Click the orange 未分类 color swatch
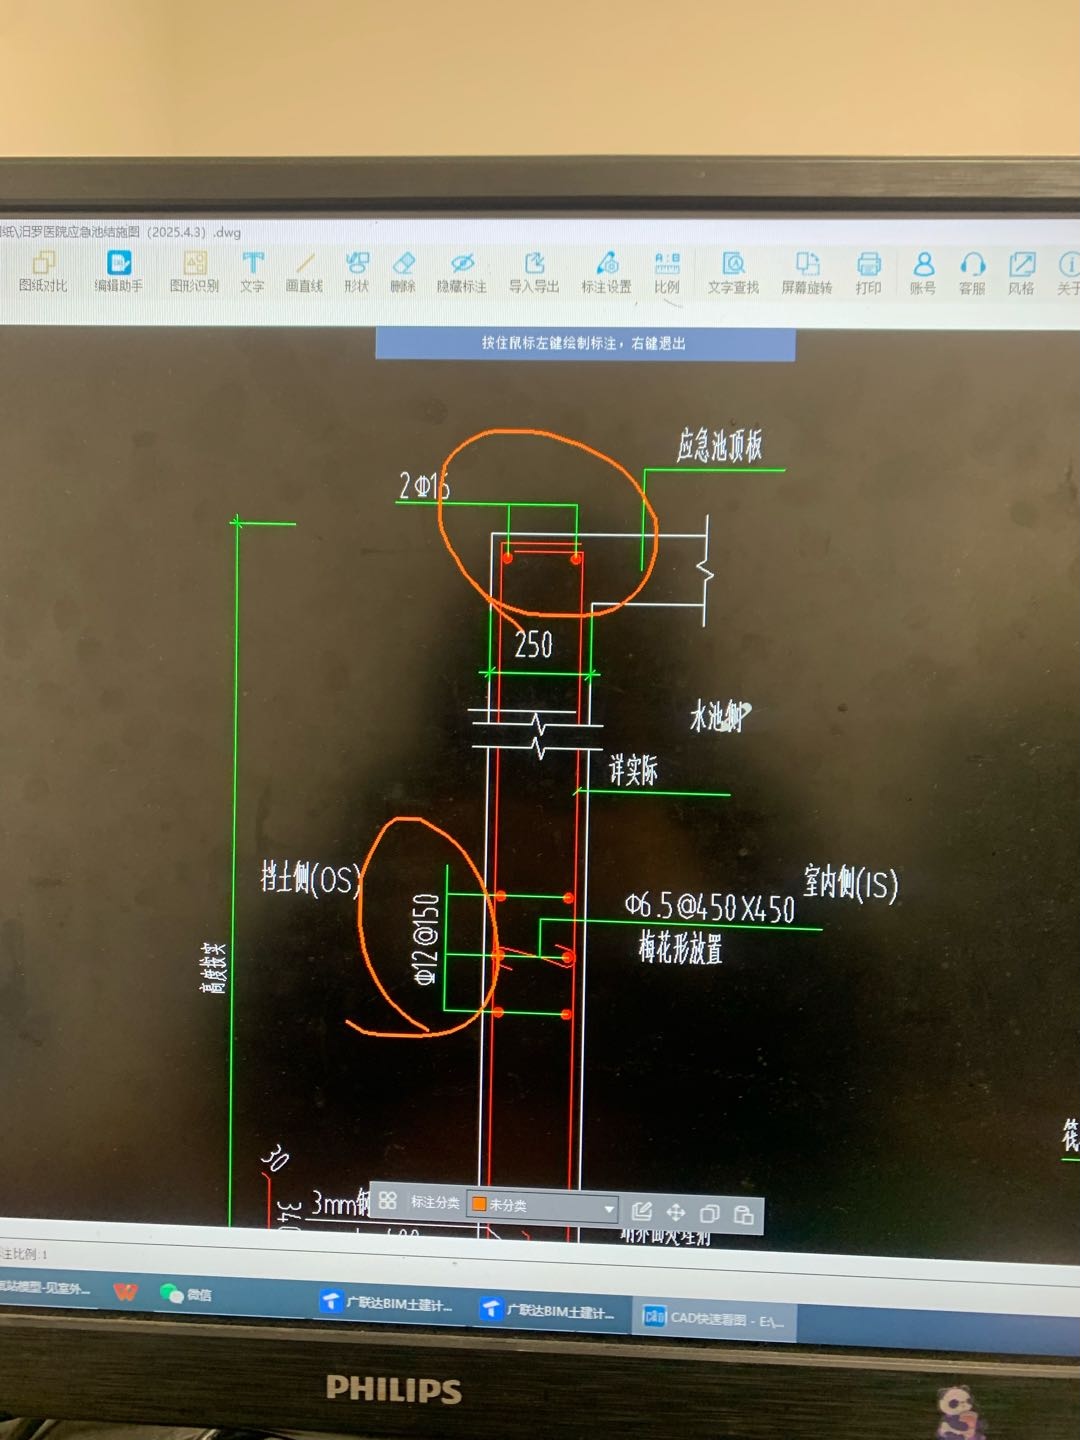Image resolution: width=1080 pixels, height=1440 pixels. [479, 1204]
